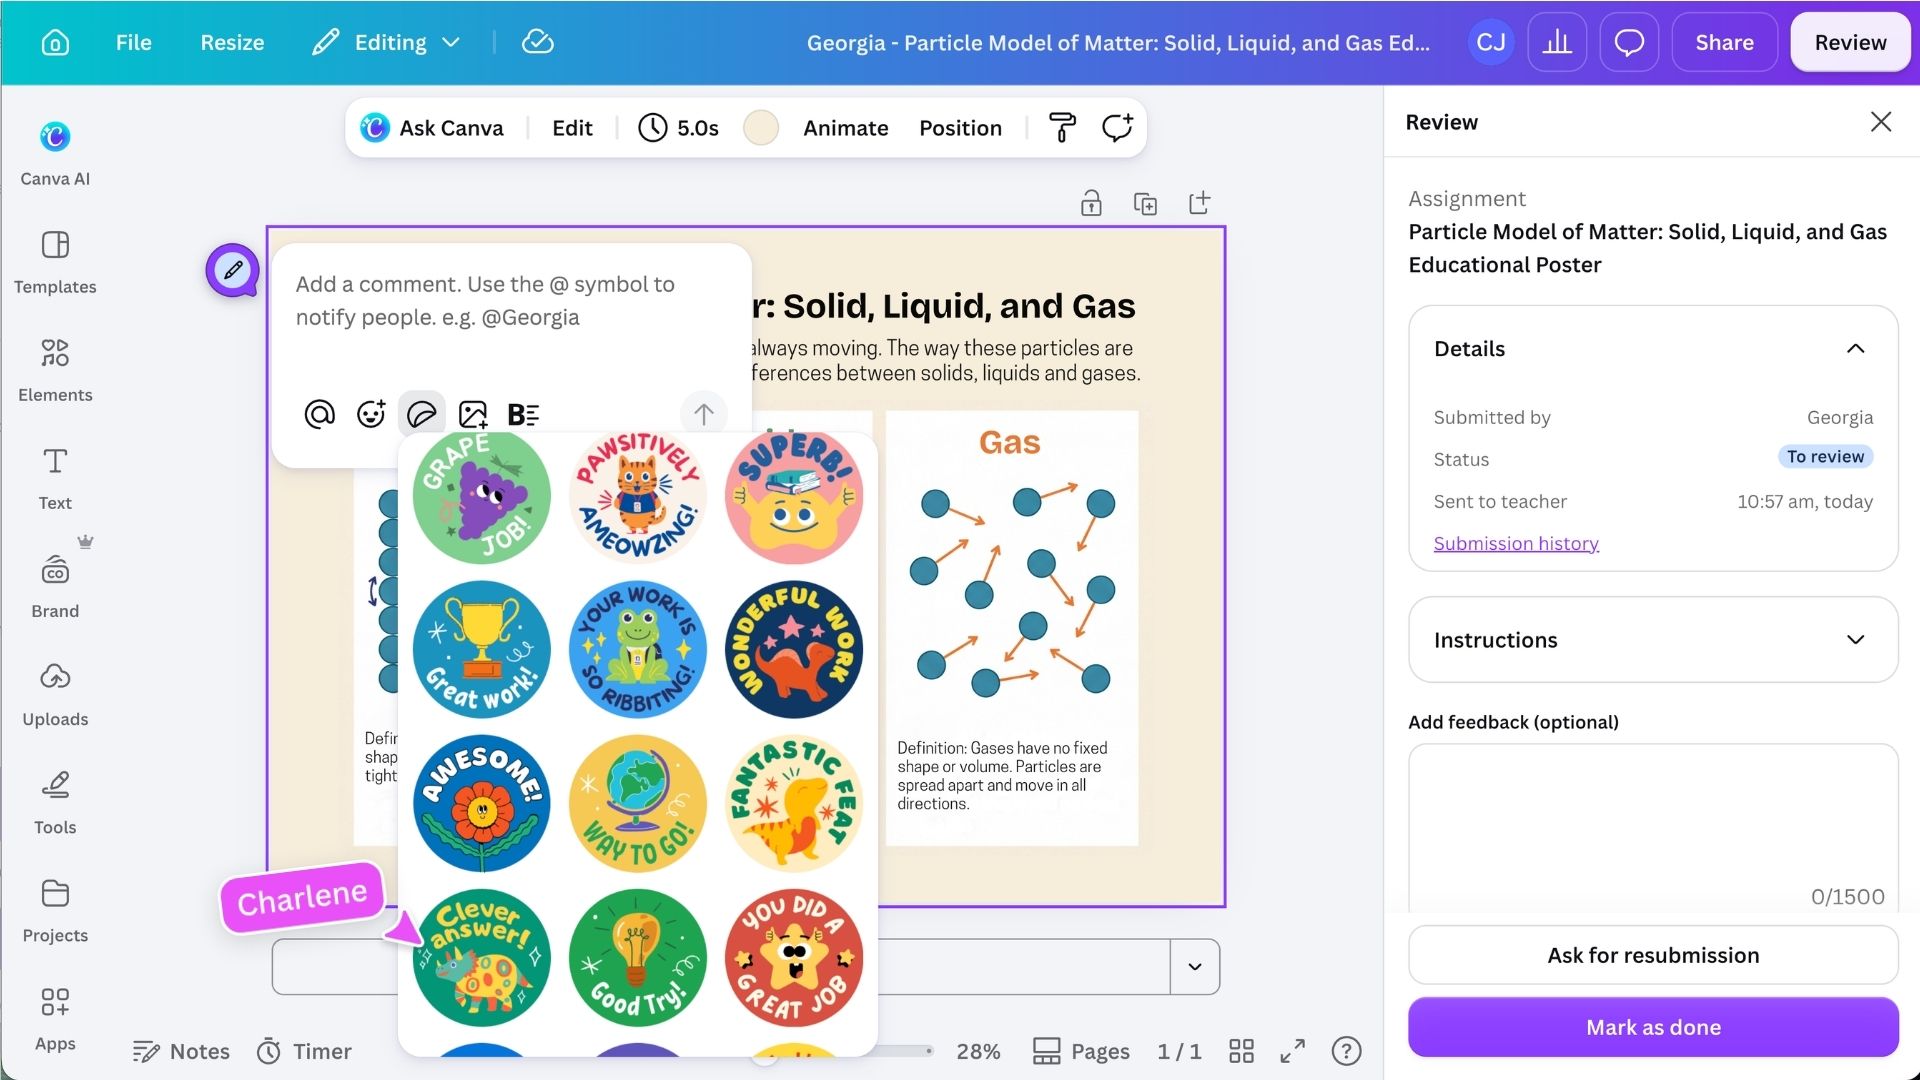Click Position in the toolbar
This screenshot has width=1920, height=1080.
point(960,128)
